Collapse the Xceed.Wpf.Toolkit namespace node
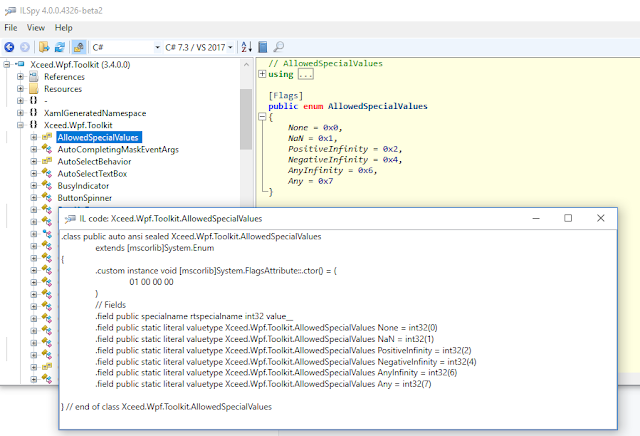The height and width of the screenshot is (436, 640). [20, 125]
